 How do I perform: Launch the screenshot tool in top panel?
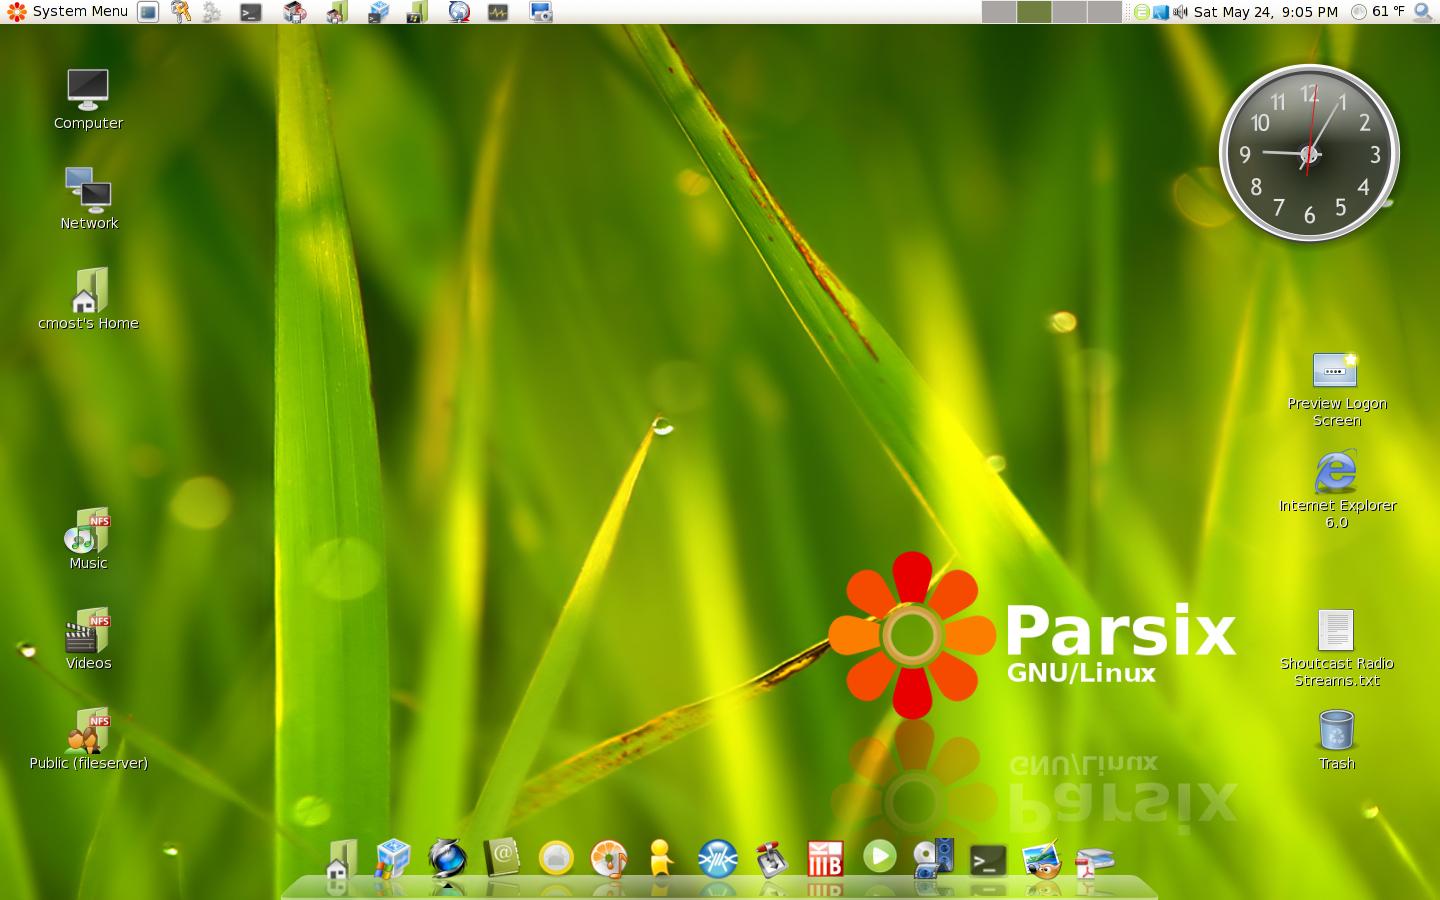click(x=541, y=12)
